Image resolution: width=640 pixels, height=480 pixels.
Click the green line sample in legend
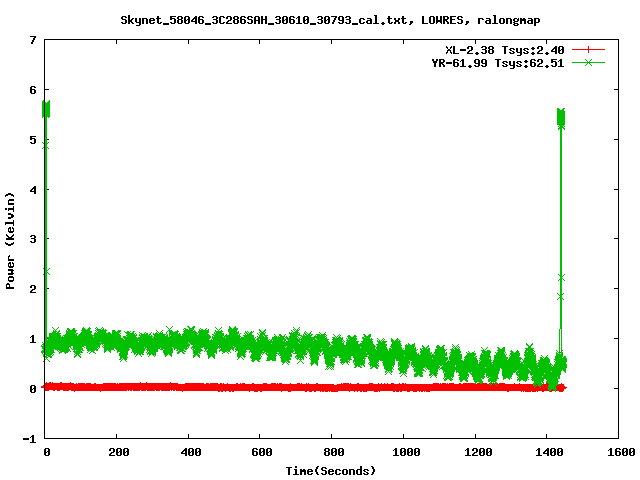588,63
